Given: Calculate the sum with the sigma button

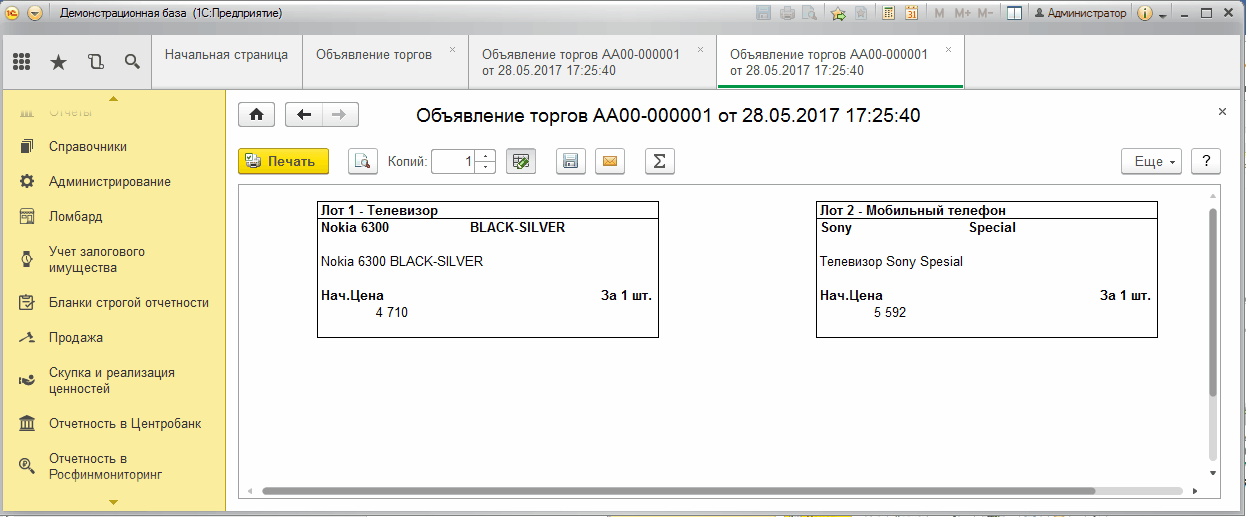Looking at the screenshot, I should click(x=659, y=161).
